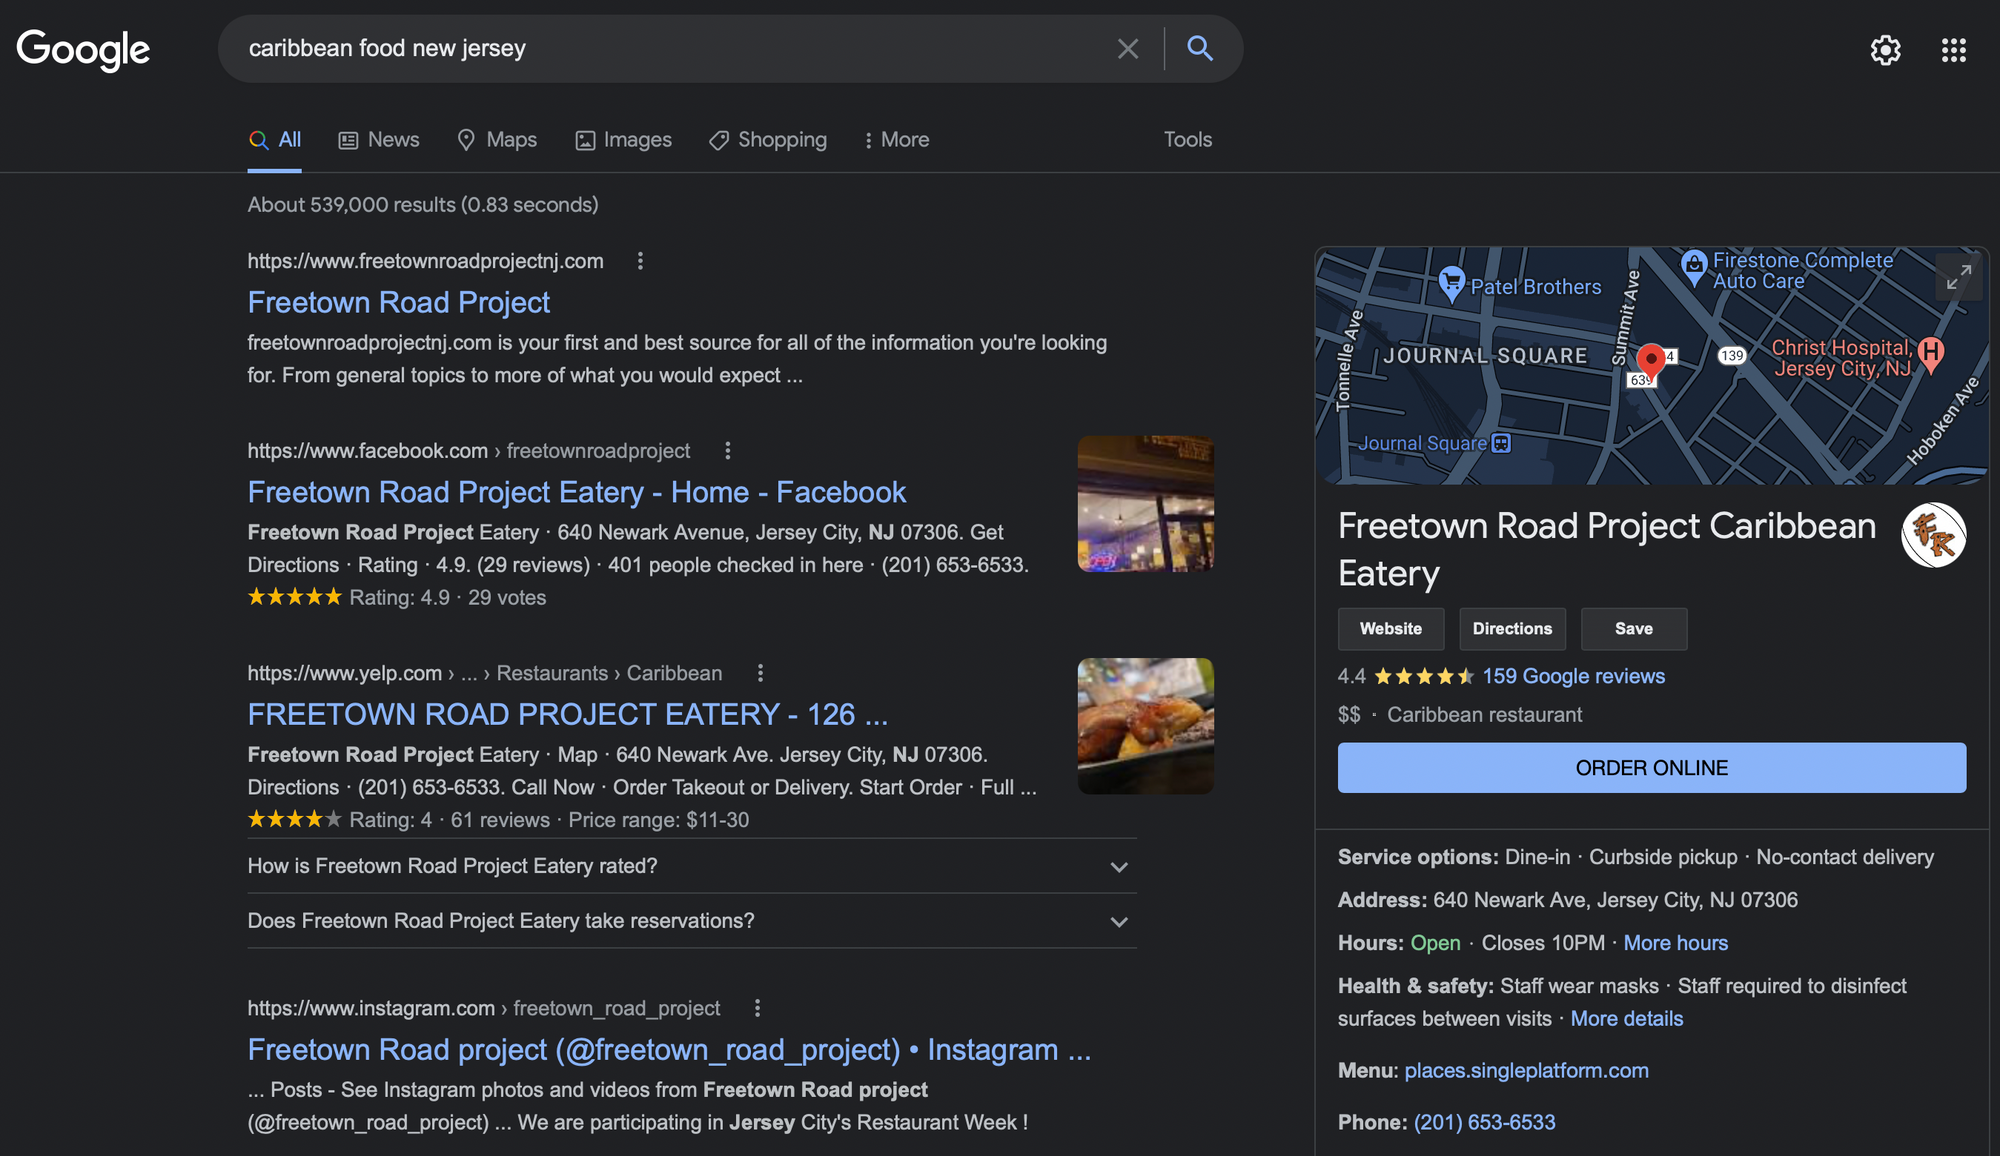Expand the map to fullscreen view
Screen dimensions: 2000x1156
[1958, 277]
